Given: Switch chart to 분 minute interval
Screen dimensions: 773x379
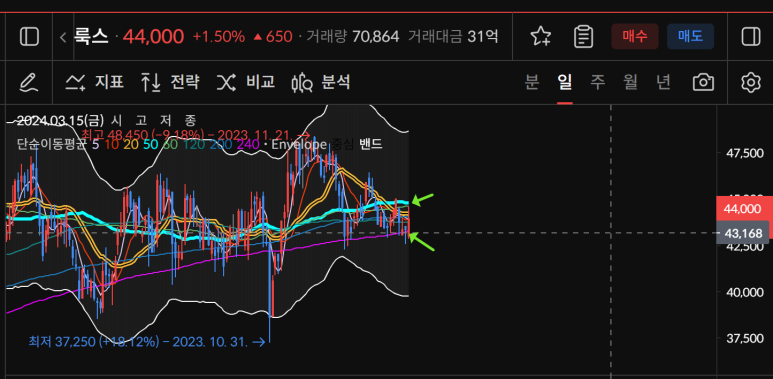Looking at the screenshot, I should (531, 82).
